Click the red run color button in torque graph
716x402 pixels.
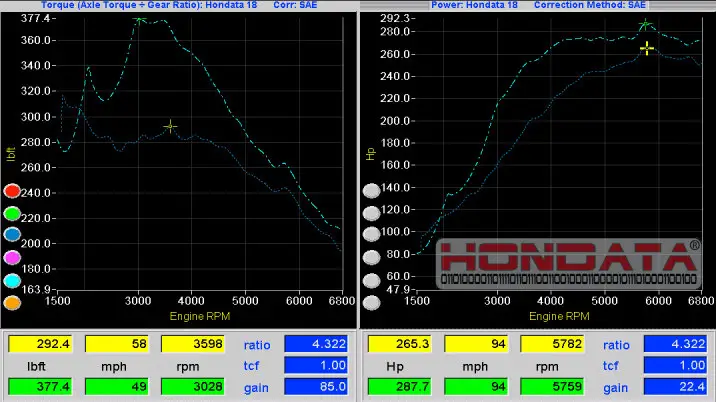[12, 191]
